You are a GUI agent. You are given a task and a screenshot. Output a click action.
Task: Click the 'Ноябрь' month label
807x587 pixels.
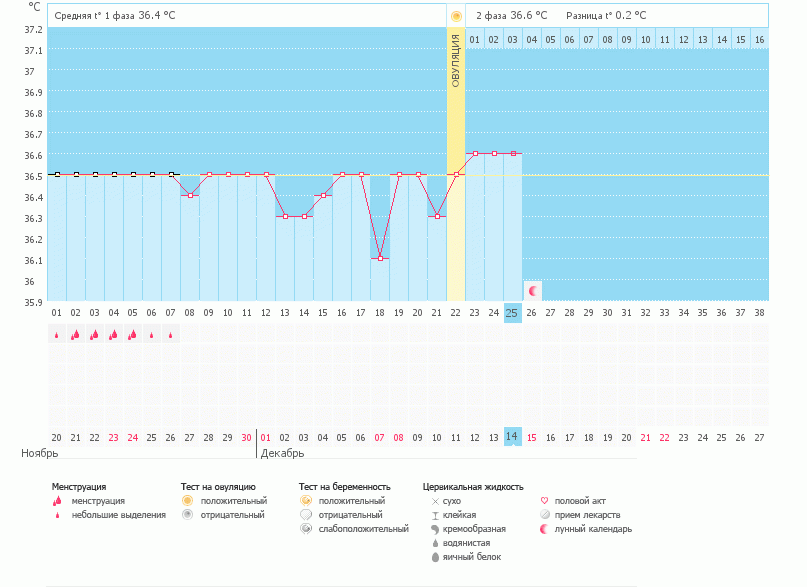40,453
